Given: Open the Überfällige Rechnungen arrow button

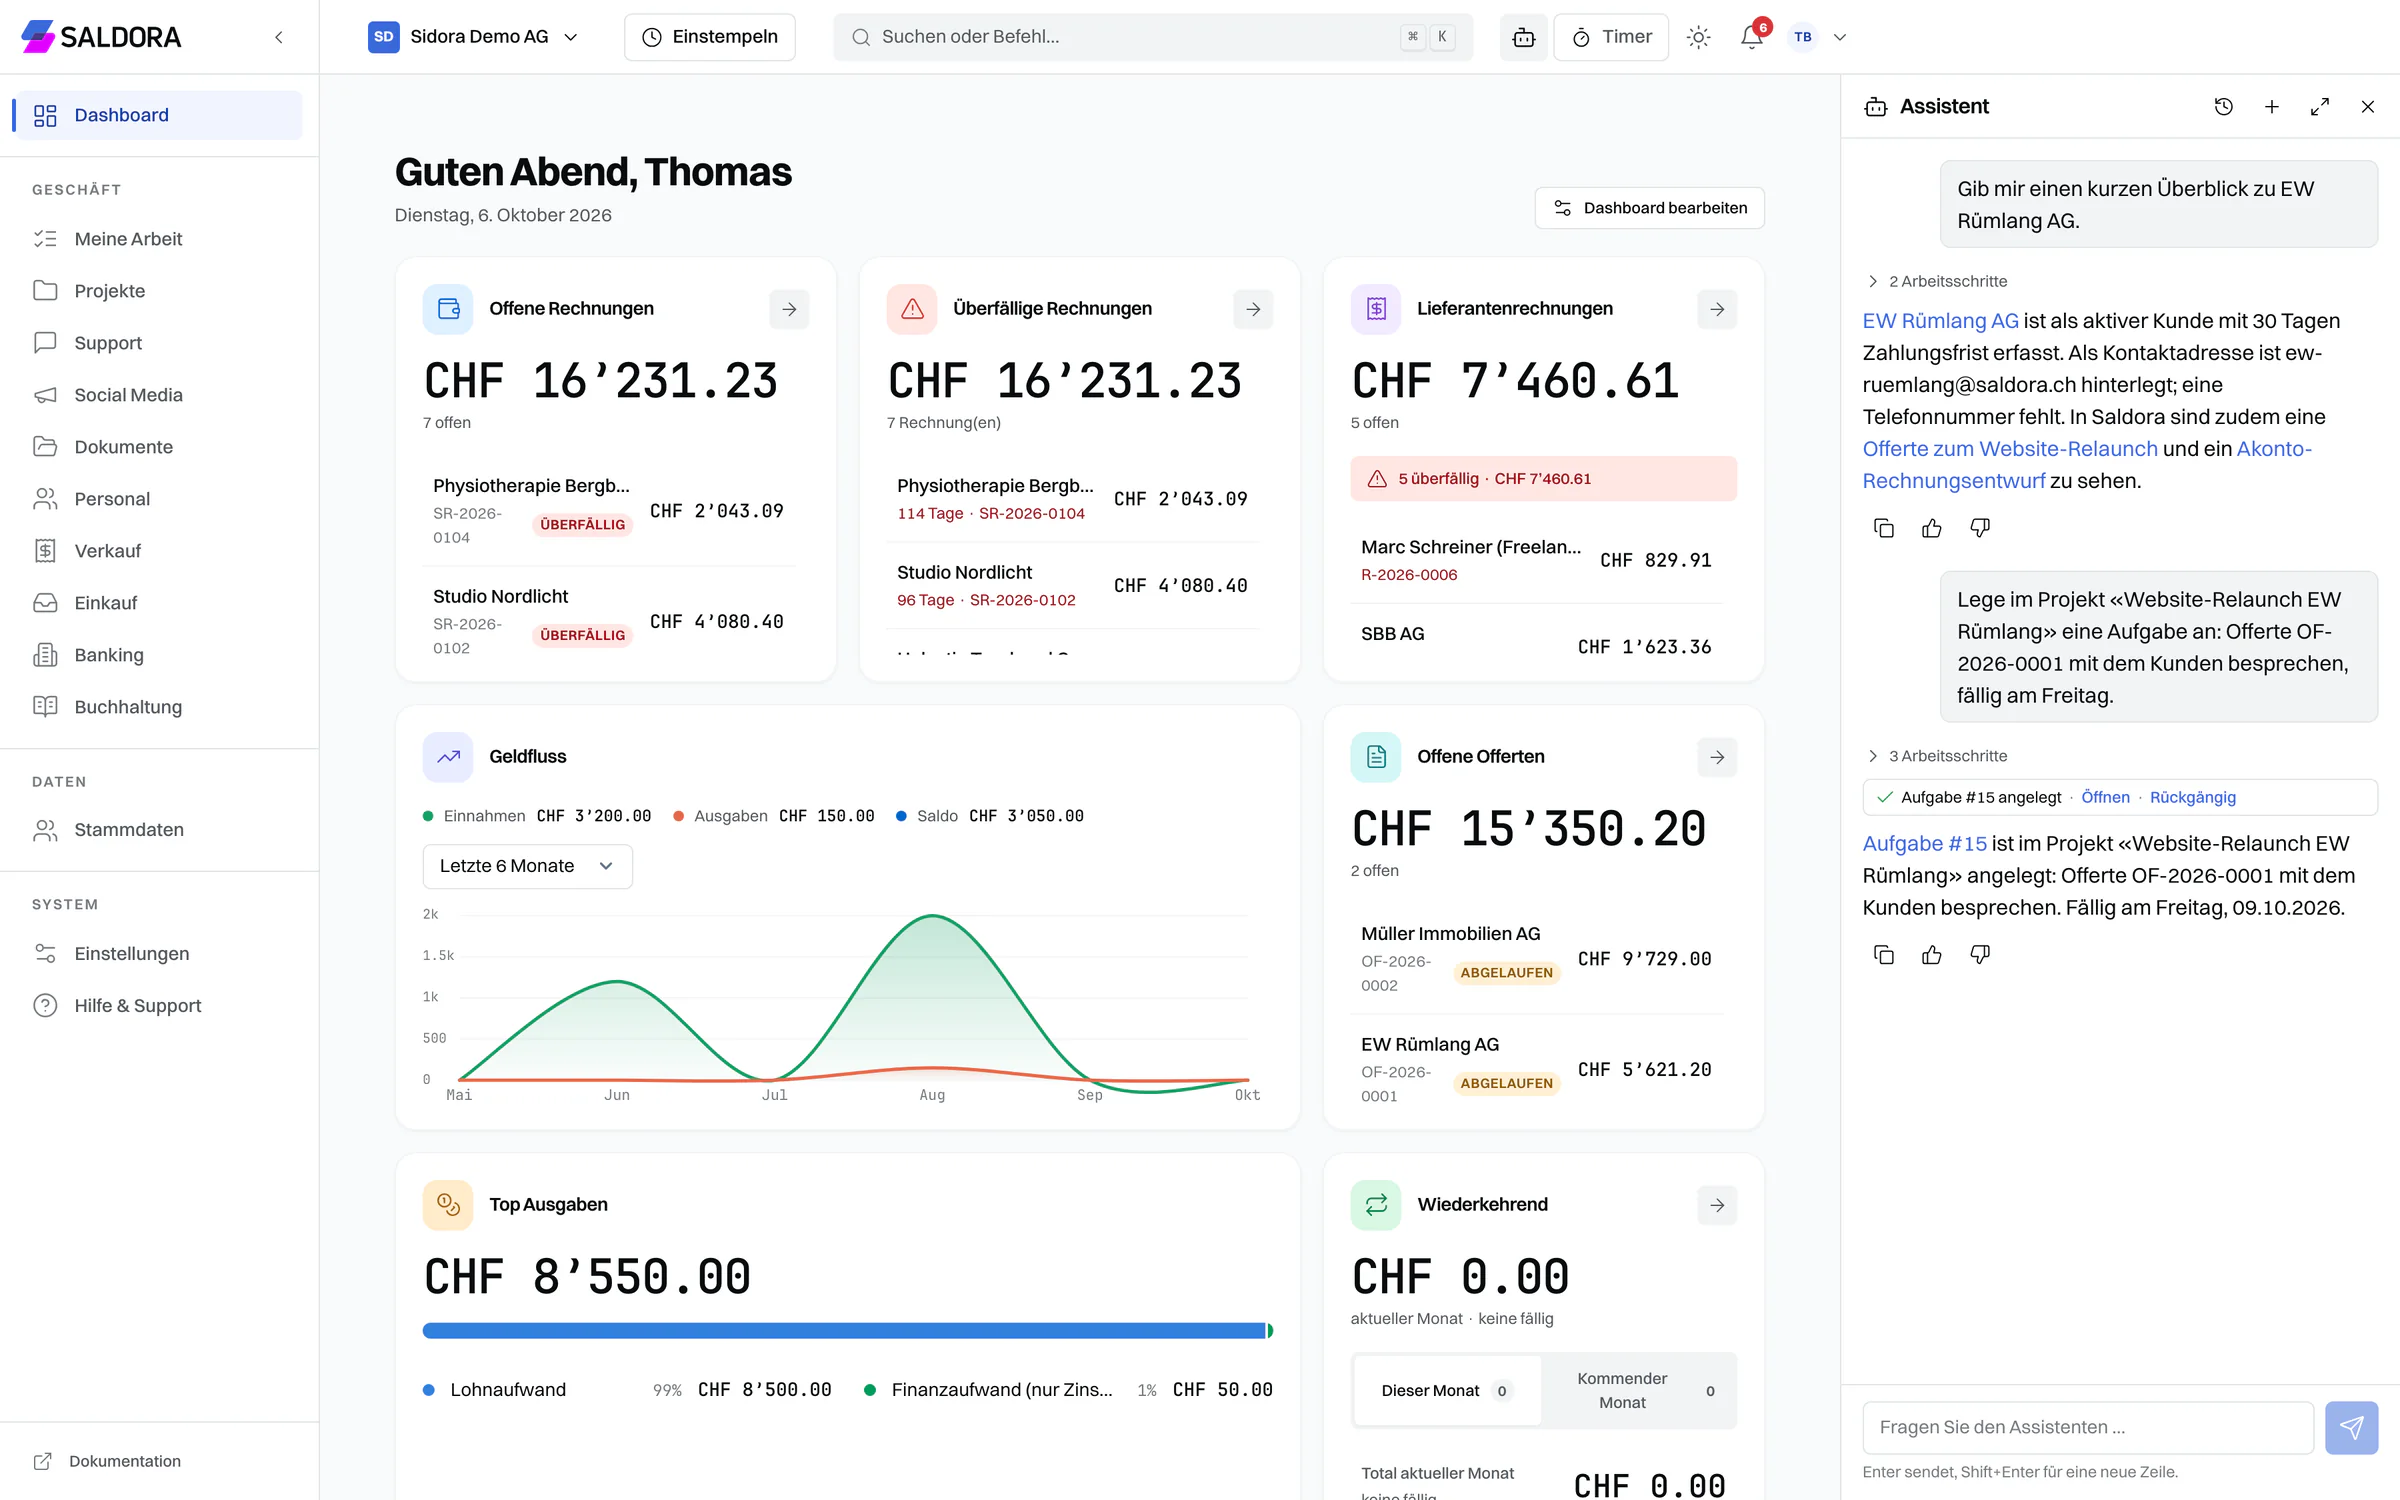Looking at the screenshot, I should 1253,309.
